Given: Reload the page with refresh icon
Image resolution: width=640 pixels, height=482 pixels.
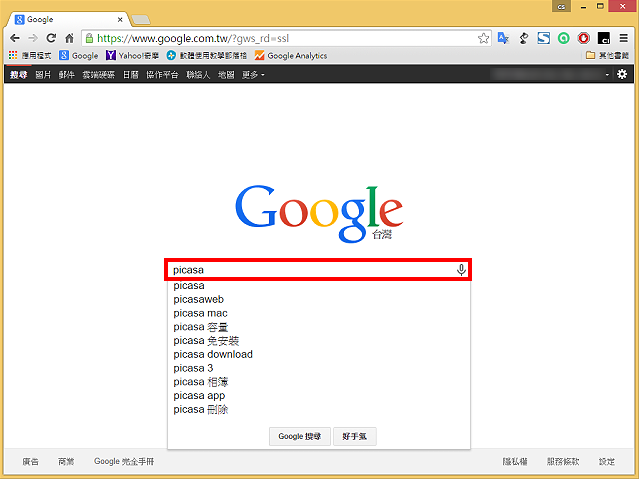Looking at the screenshot, I should 51,38.
